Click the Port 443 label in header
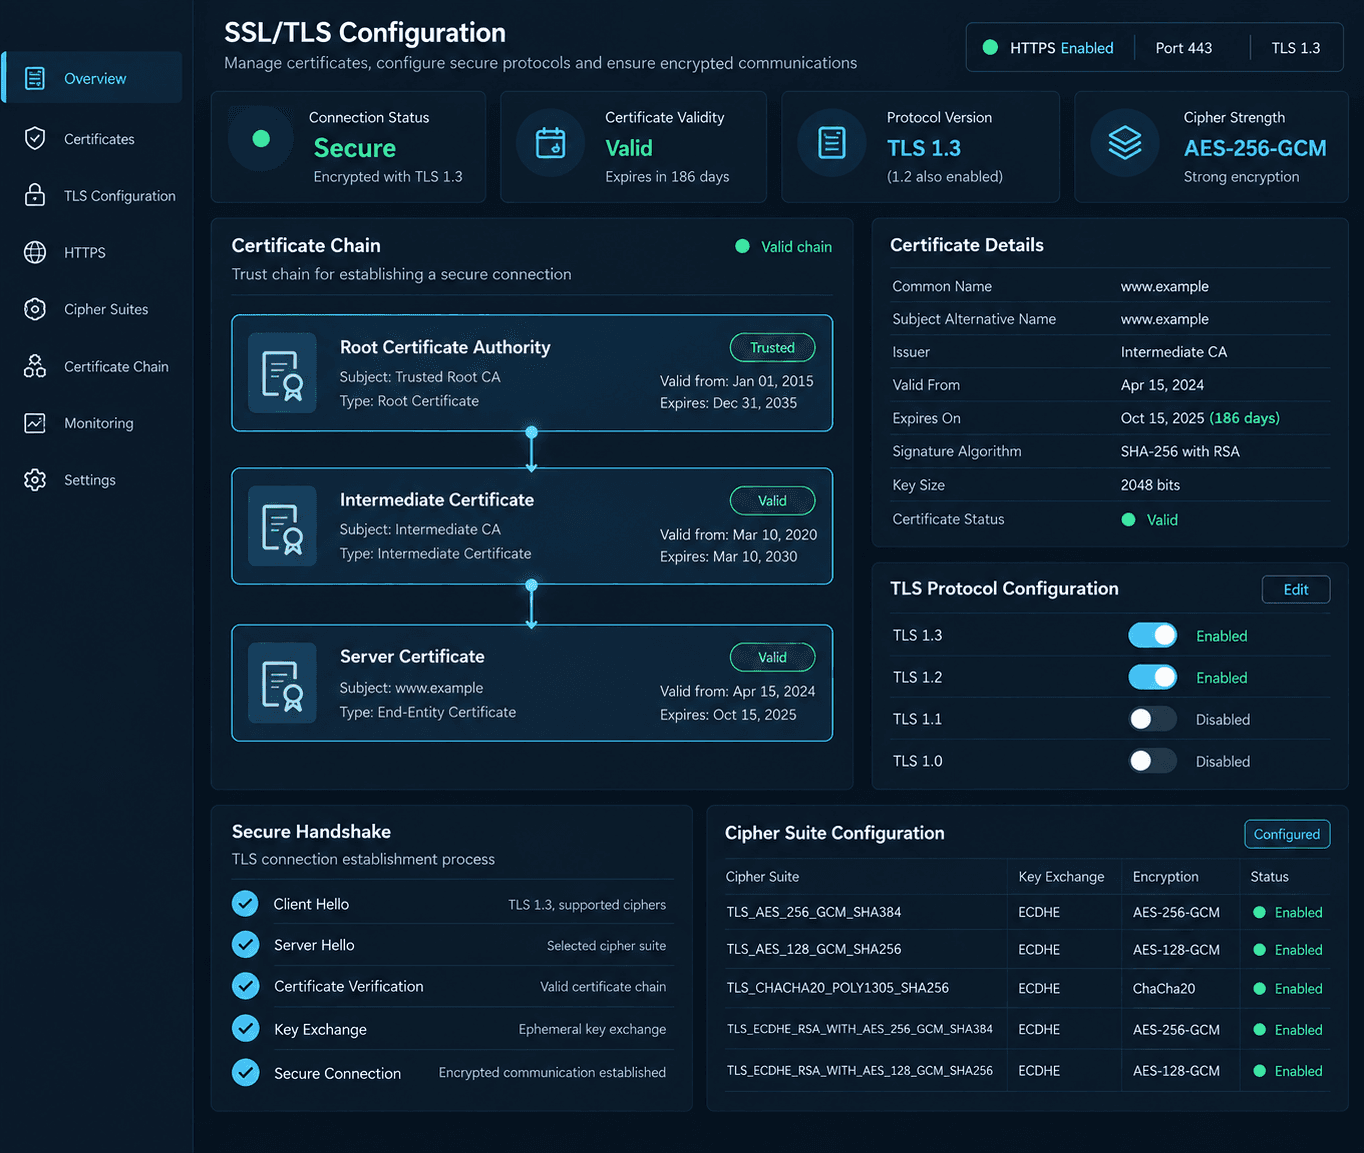The width and height of the screenshot is (1364, 1153). (1184, 48)
